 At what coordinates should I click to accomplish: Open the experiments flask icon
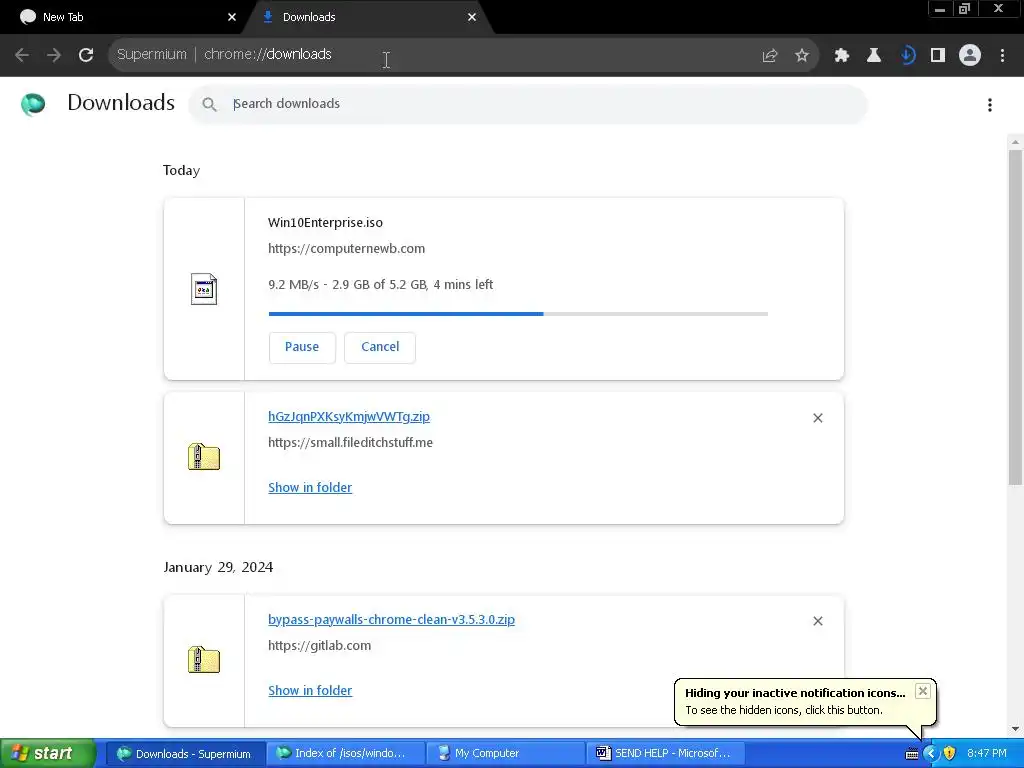874,56
